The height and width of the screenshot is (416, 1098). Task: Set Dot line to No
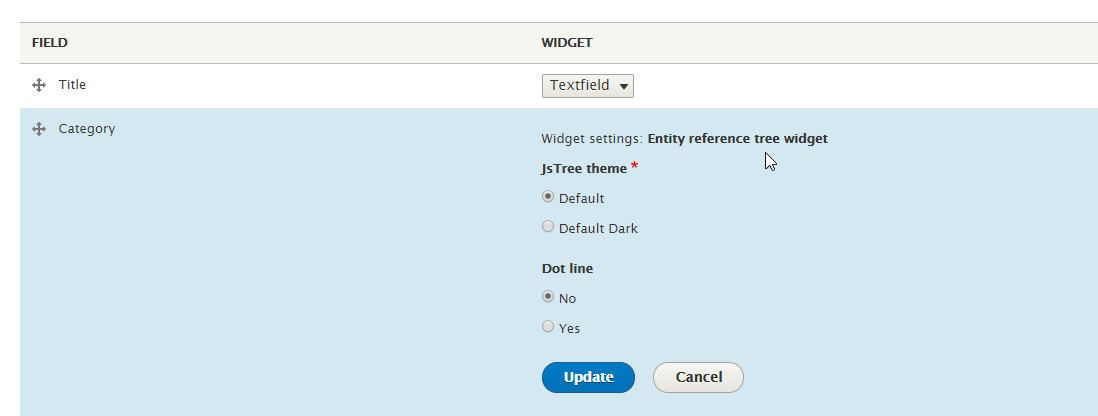click(547, 297)
